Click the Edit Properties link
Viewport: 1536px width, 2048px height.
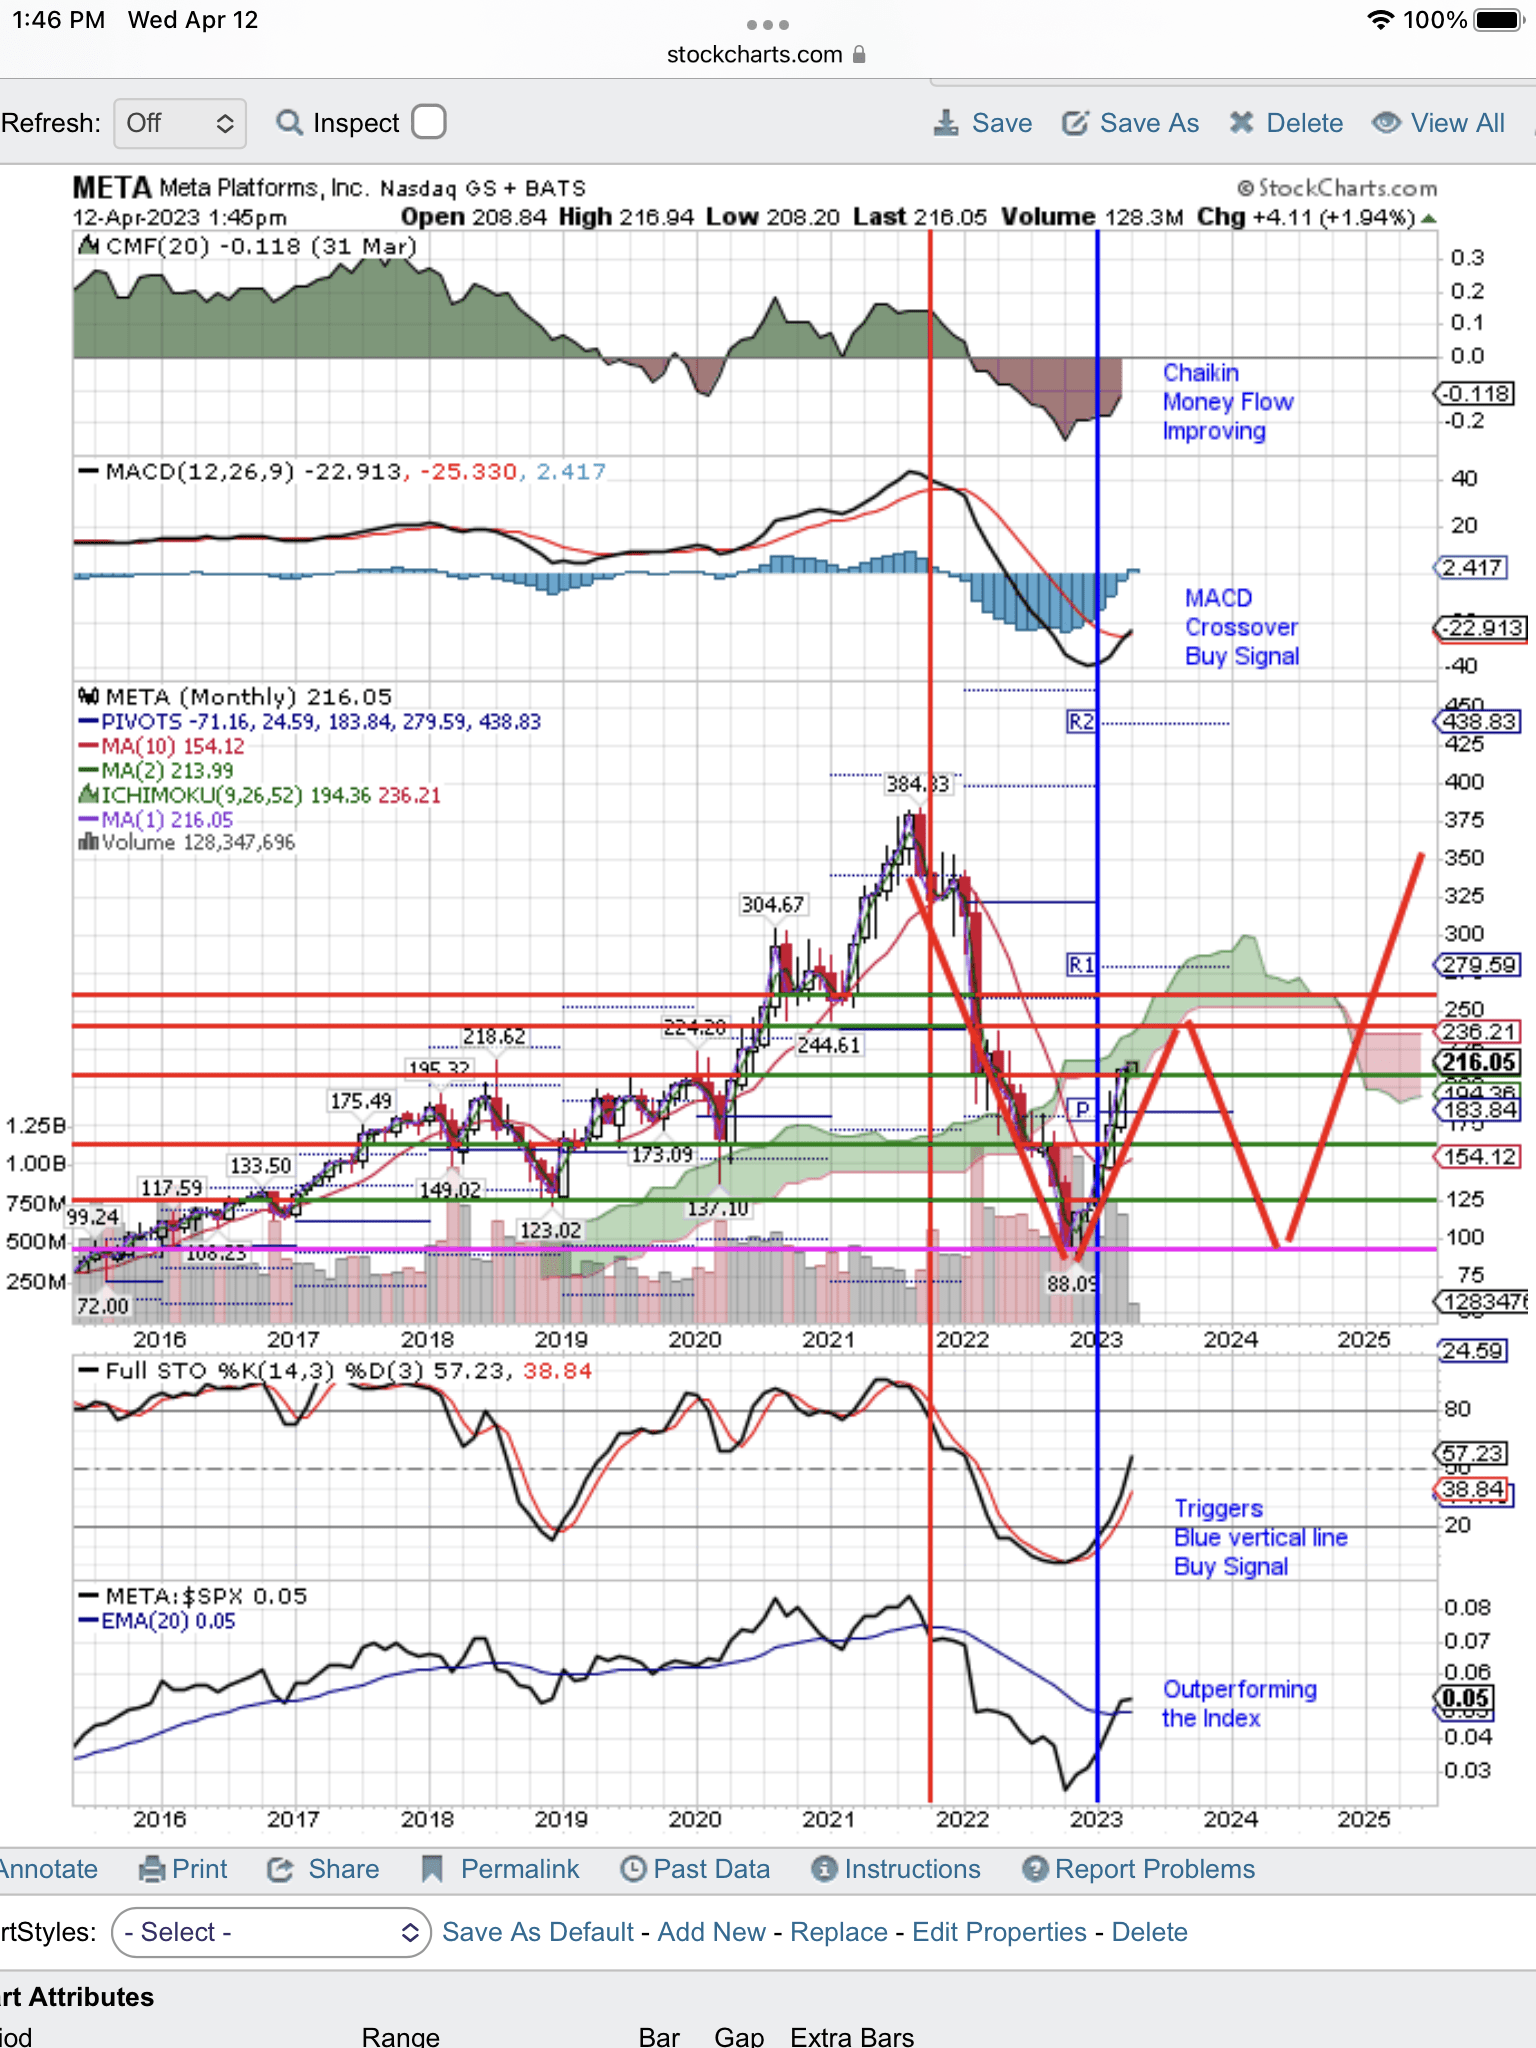[x=999, y=1932]
